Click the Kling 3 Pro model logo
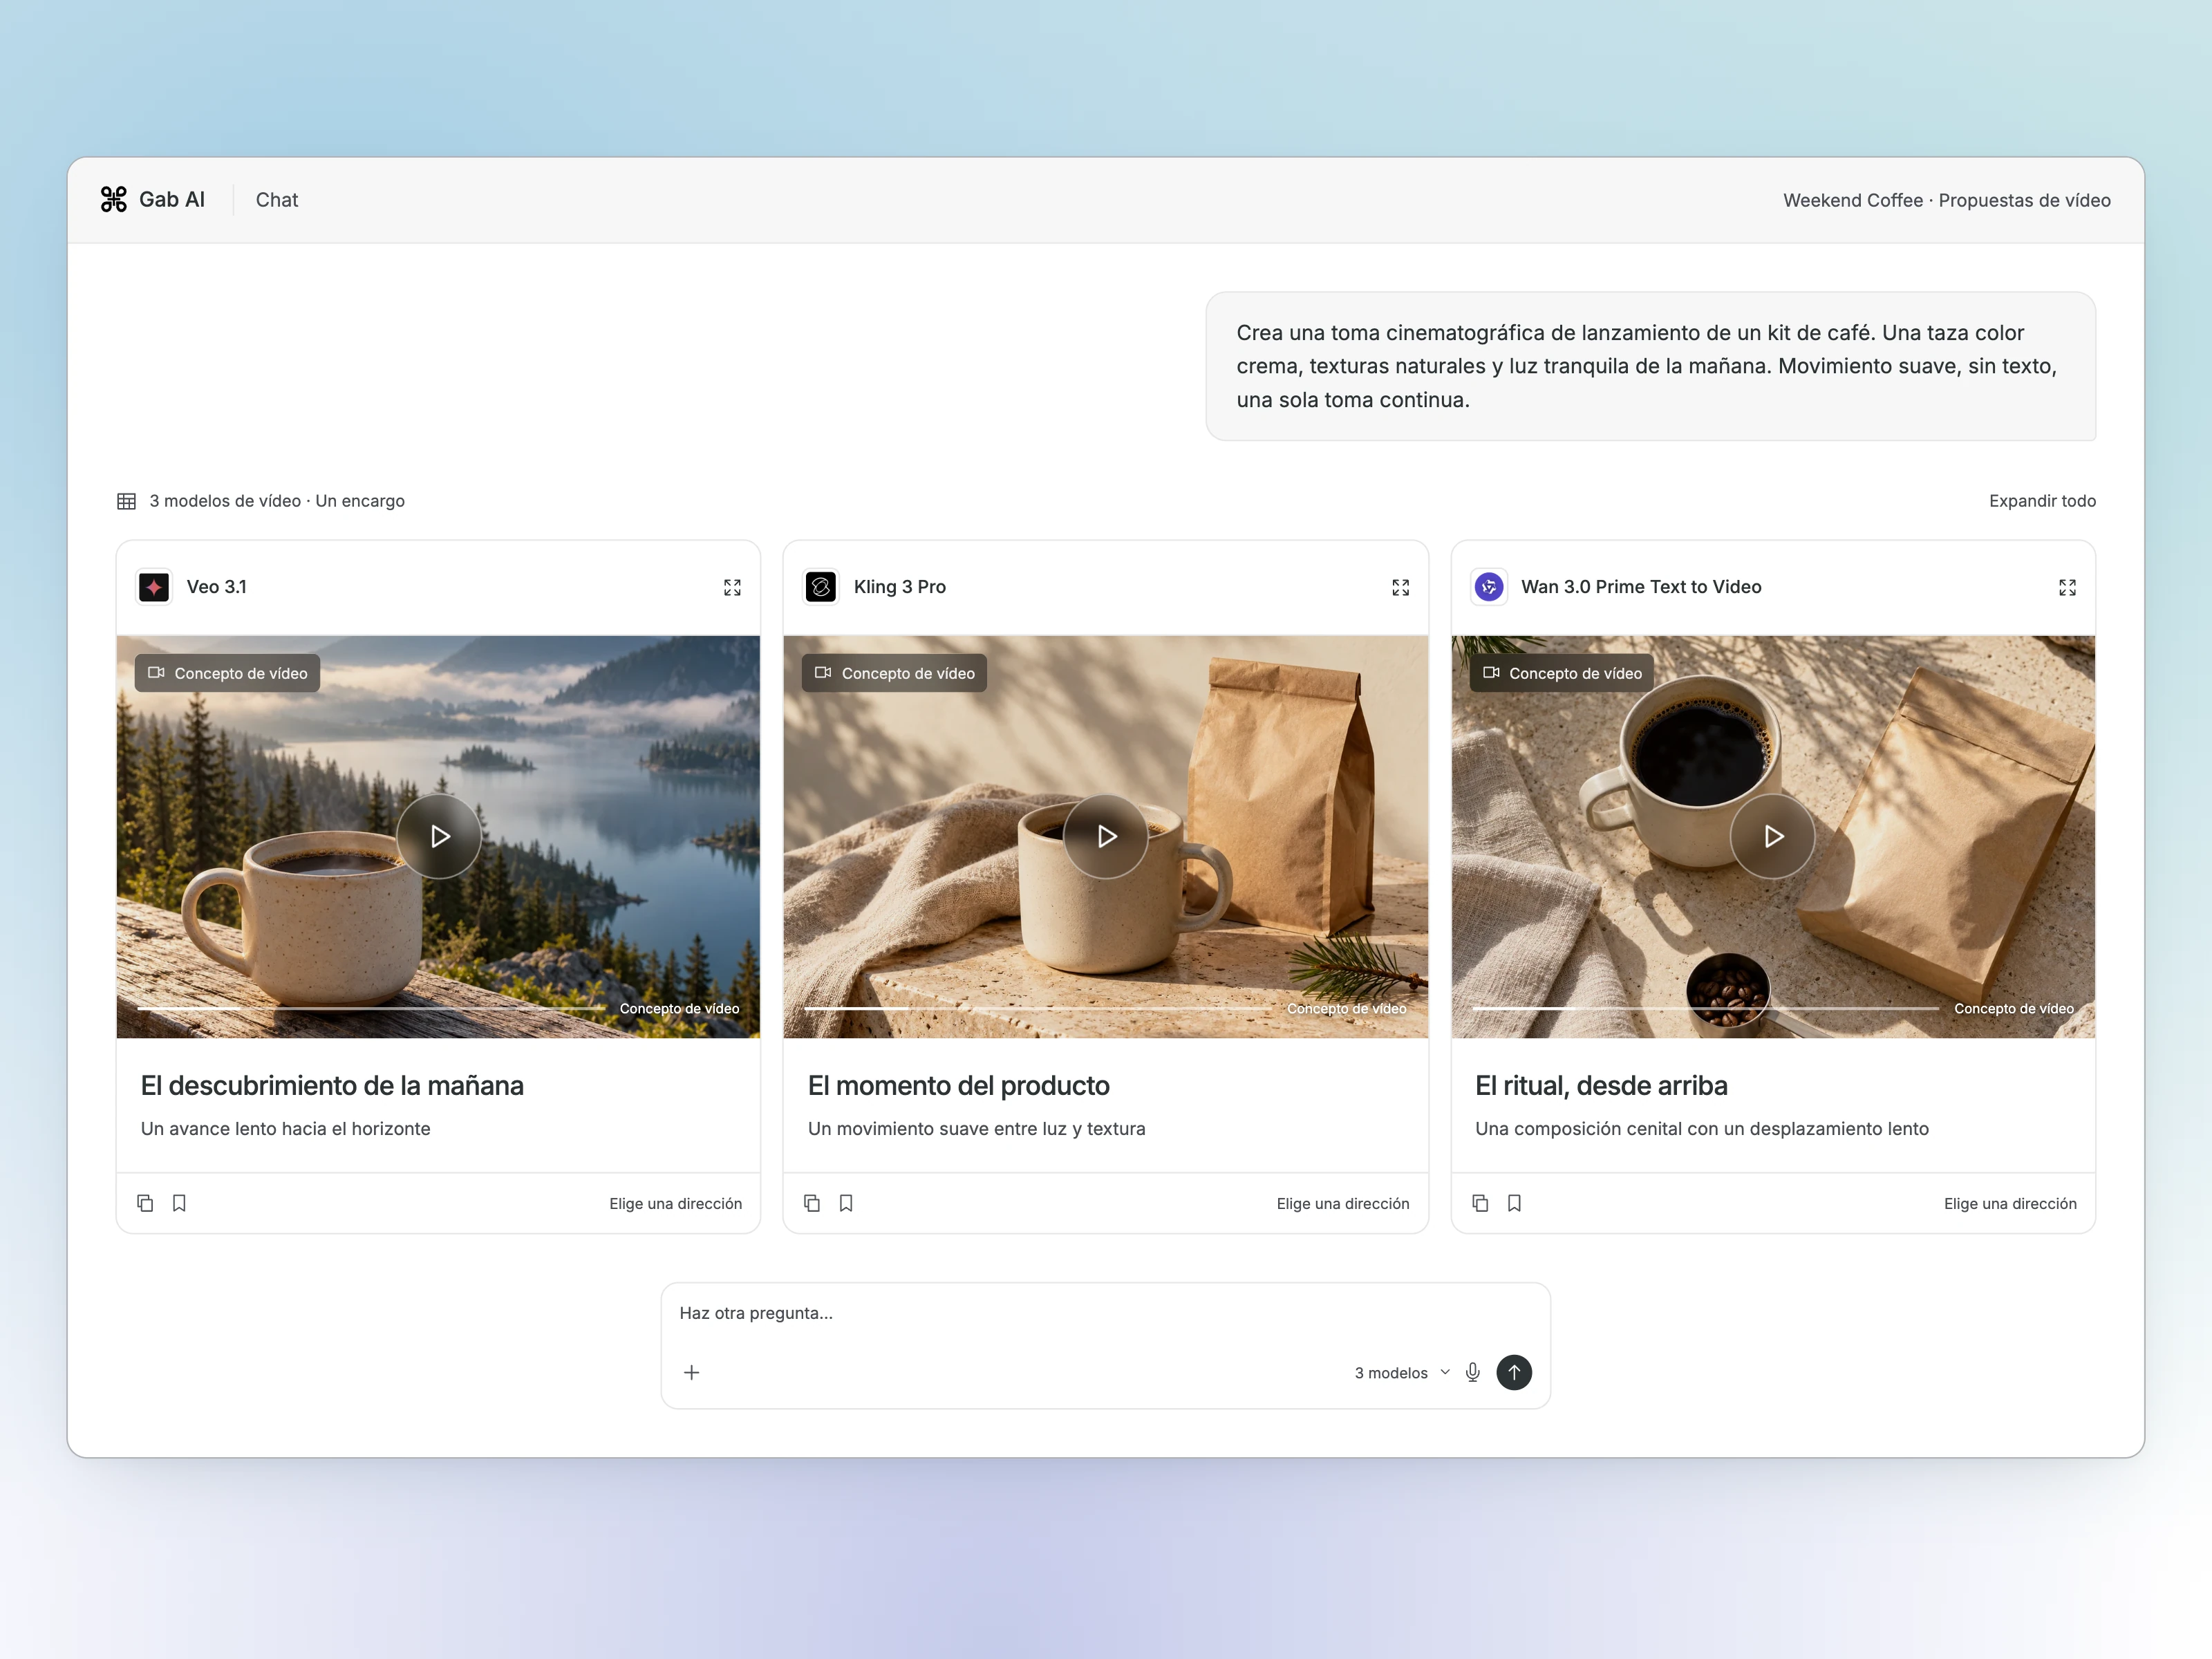 pyautogui.click(x=821, y=587)
